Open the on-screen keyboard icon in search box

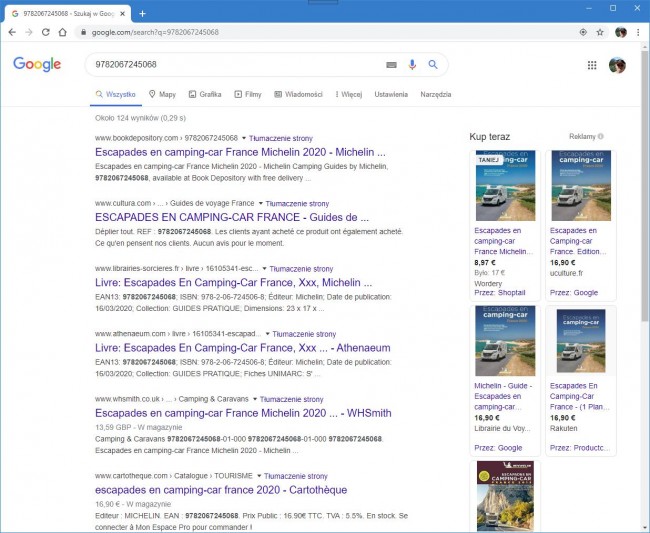391,65
